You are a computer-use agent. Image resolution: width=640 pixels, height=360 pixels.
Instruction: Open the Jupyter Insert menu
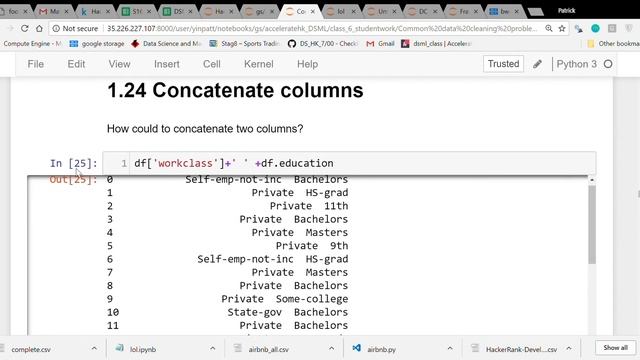pyautogui.click(x=167, y=64)
